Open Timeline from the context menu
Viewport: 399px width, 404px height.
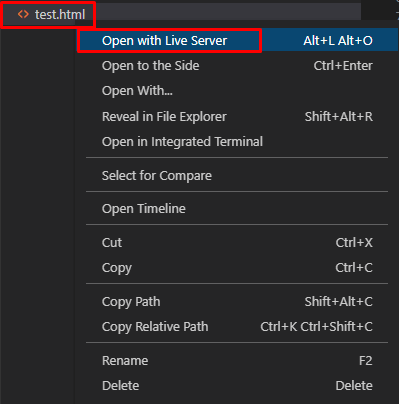pyautogui.click(x=237, y=209)
